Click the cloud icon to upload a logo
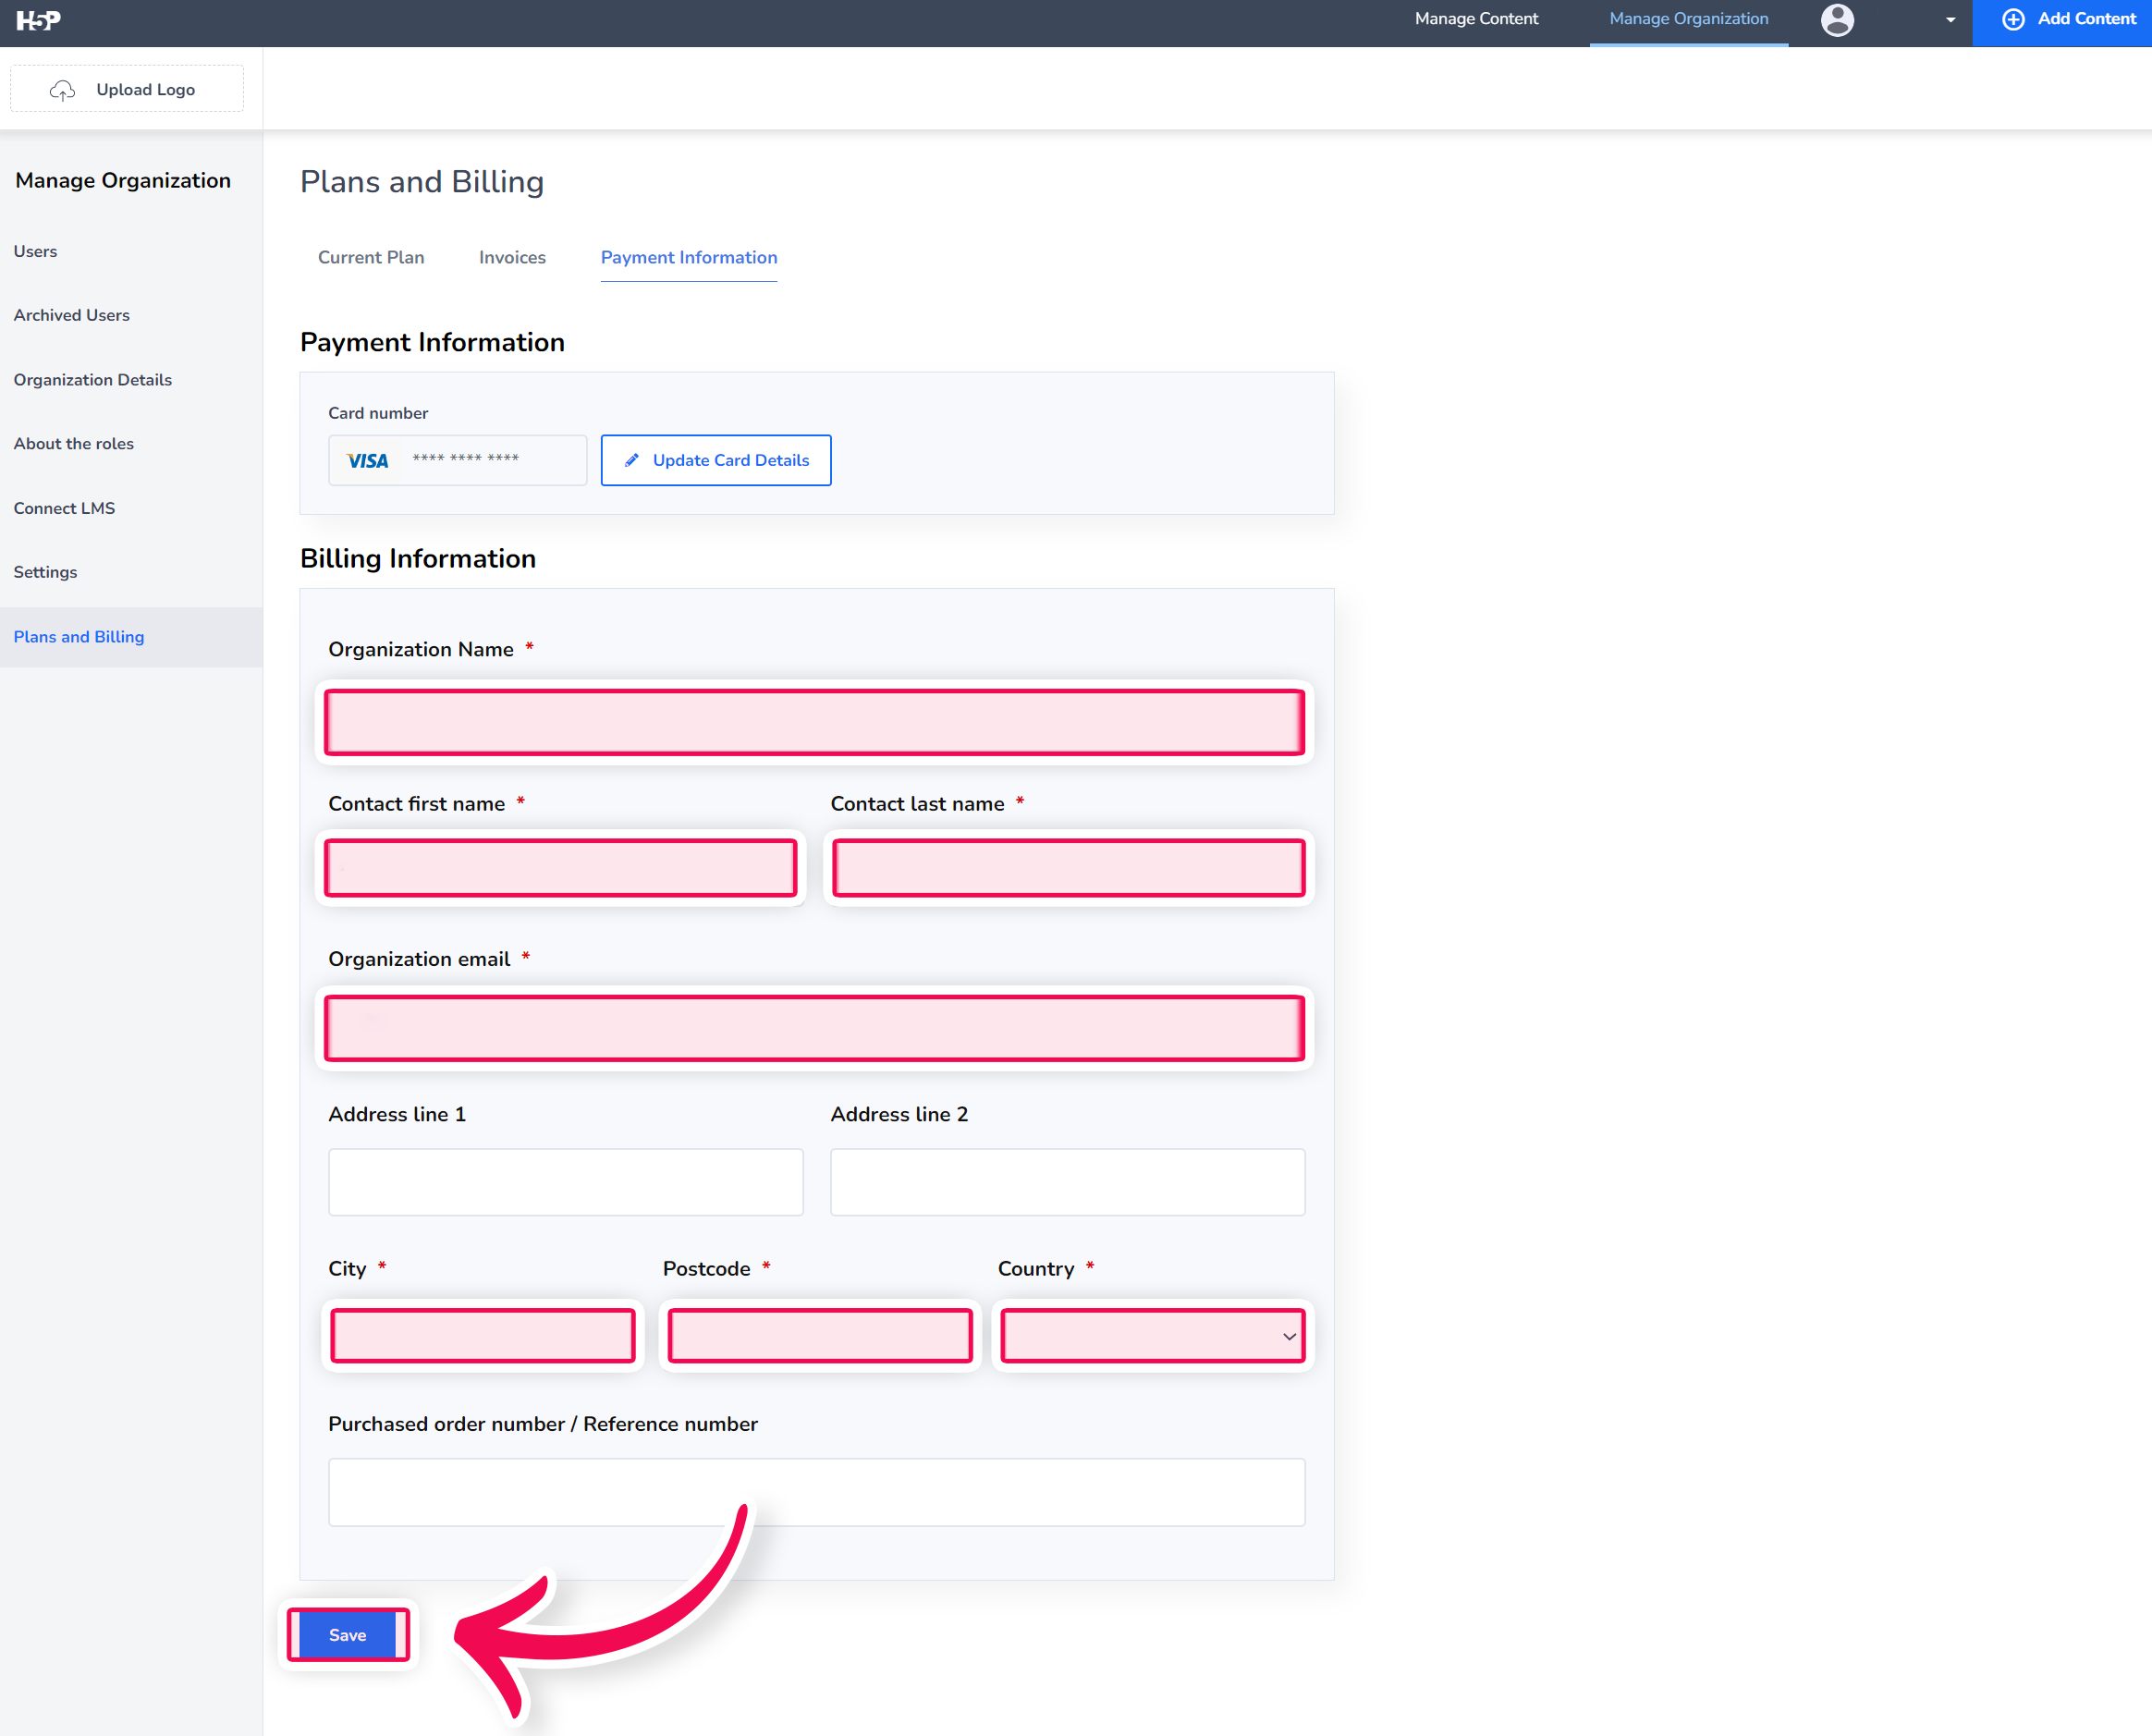2152x1736 pixels. point(62,89)
